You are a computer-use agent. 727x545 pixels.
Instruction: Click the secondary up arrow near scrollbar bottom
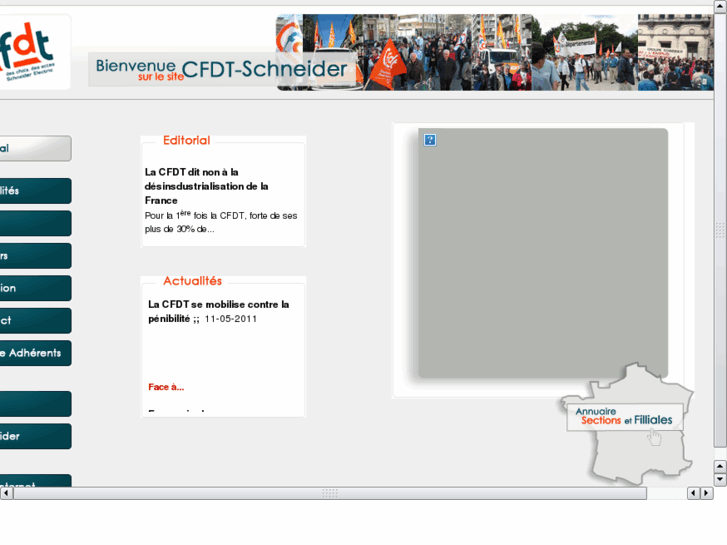(720, 466)
